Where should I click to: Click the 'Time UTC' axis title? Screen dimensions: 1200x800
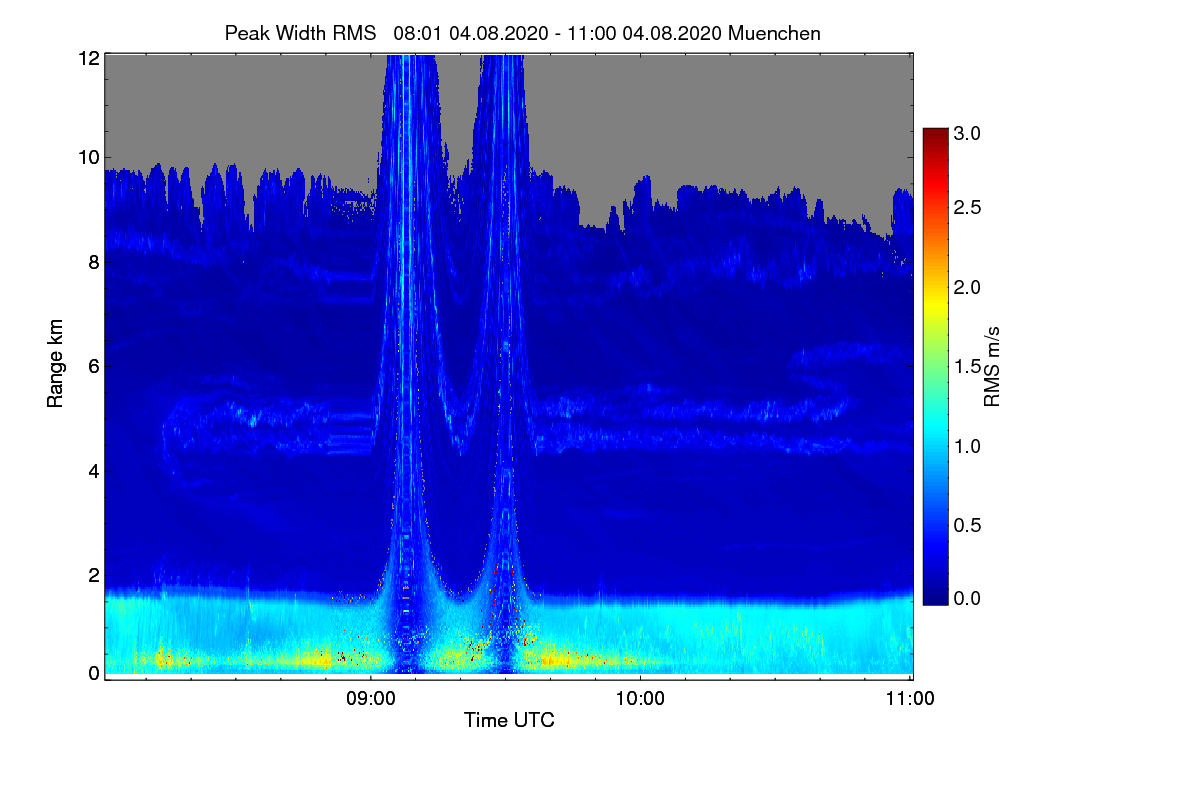click(x=509, y=720)
